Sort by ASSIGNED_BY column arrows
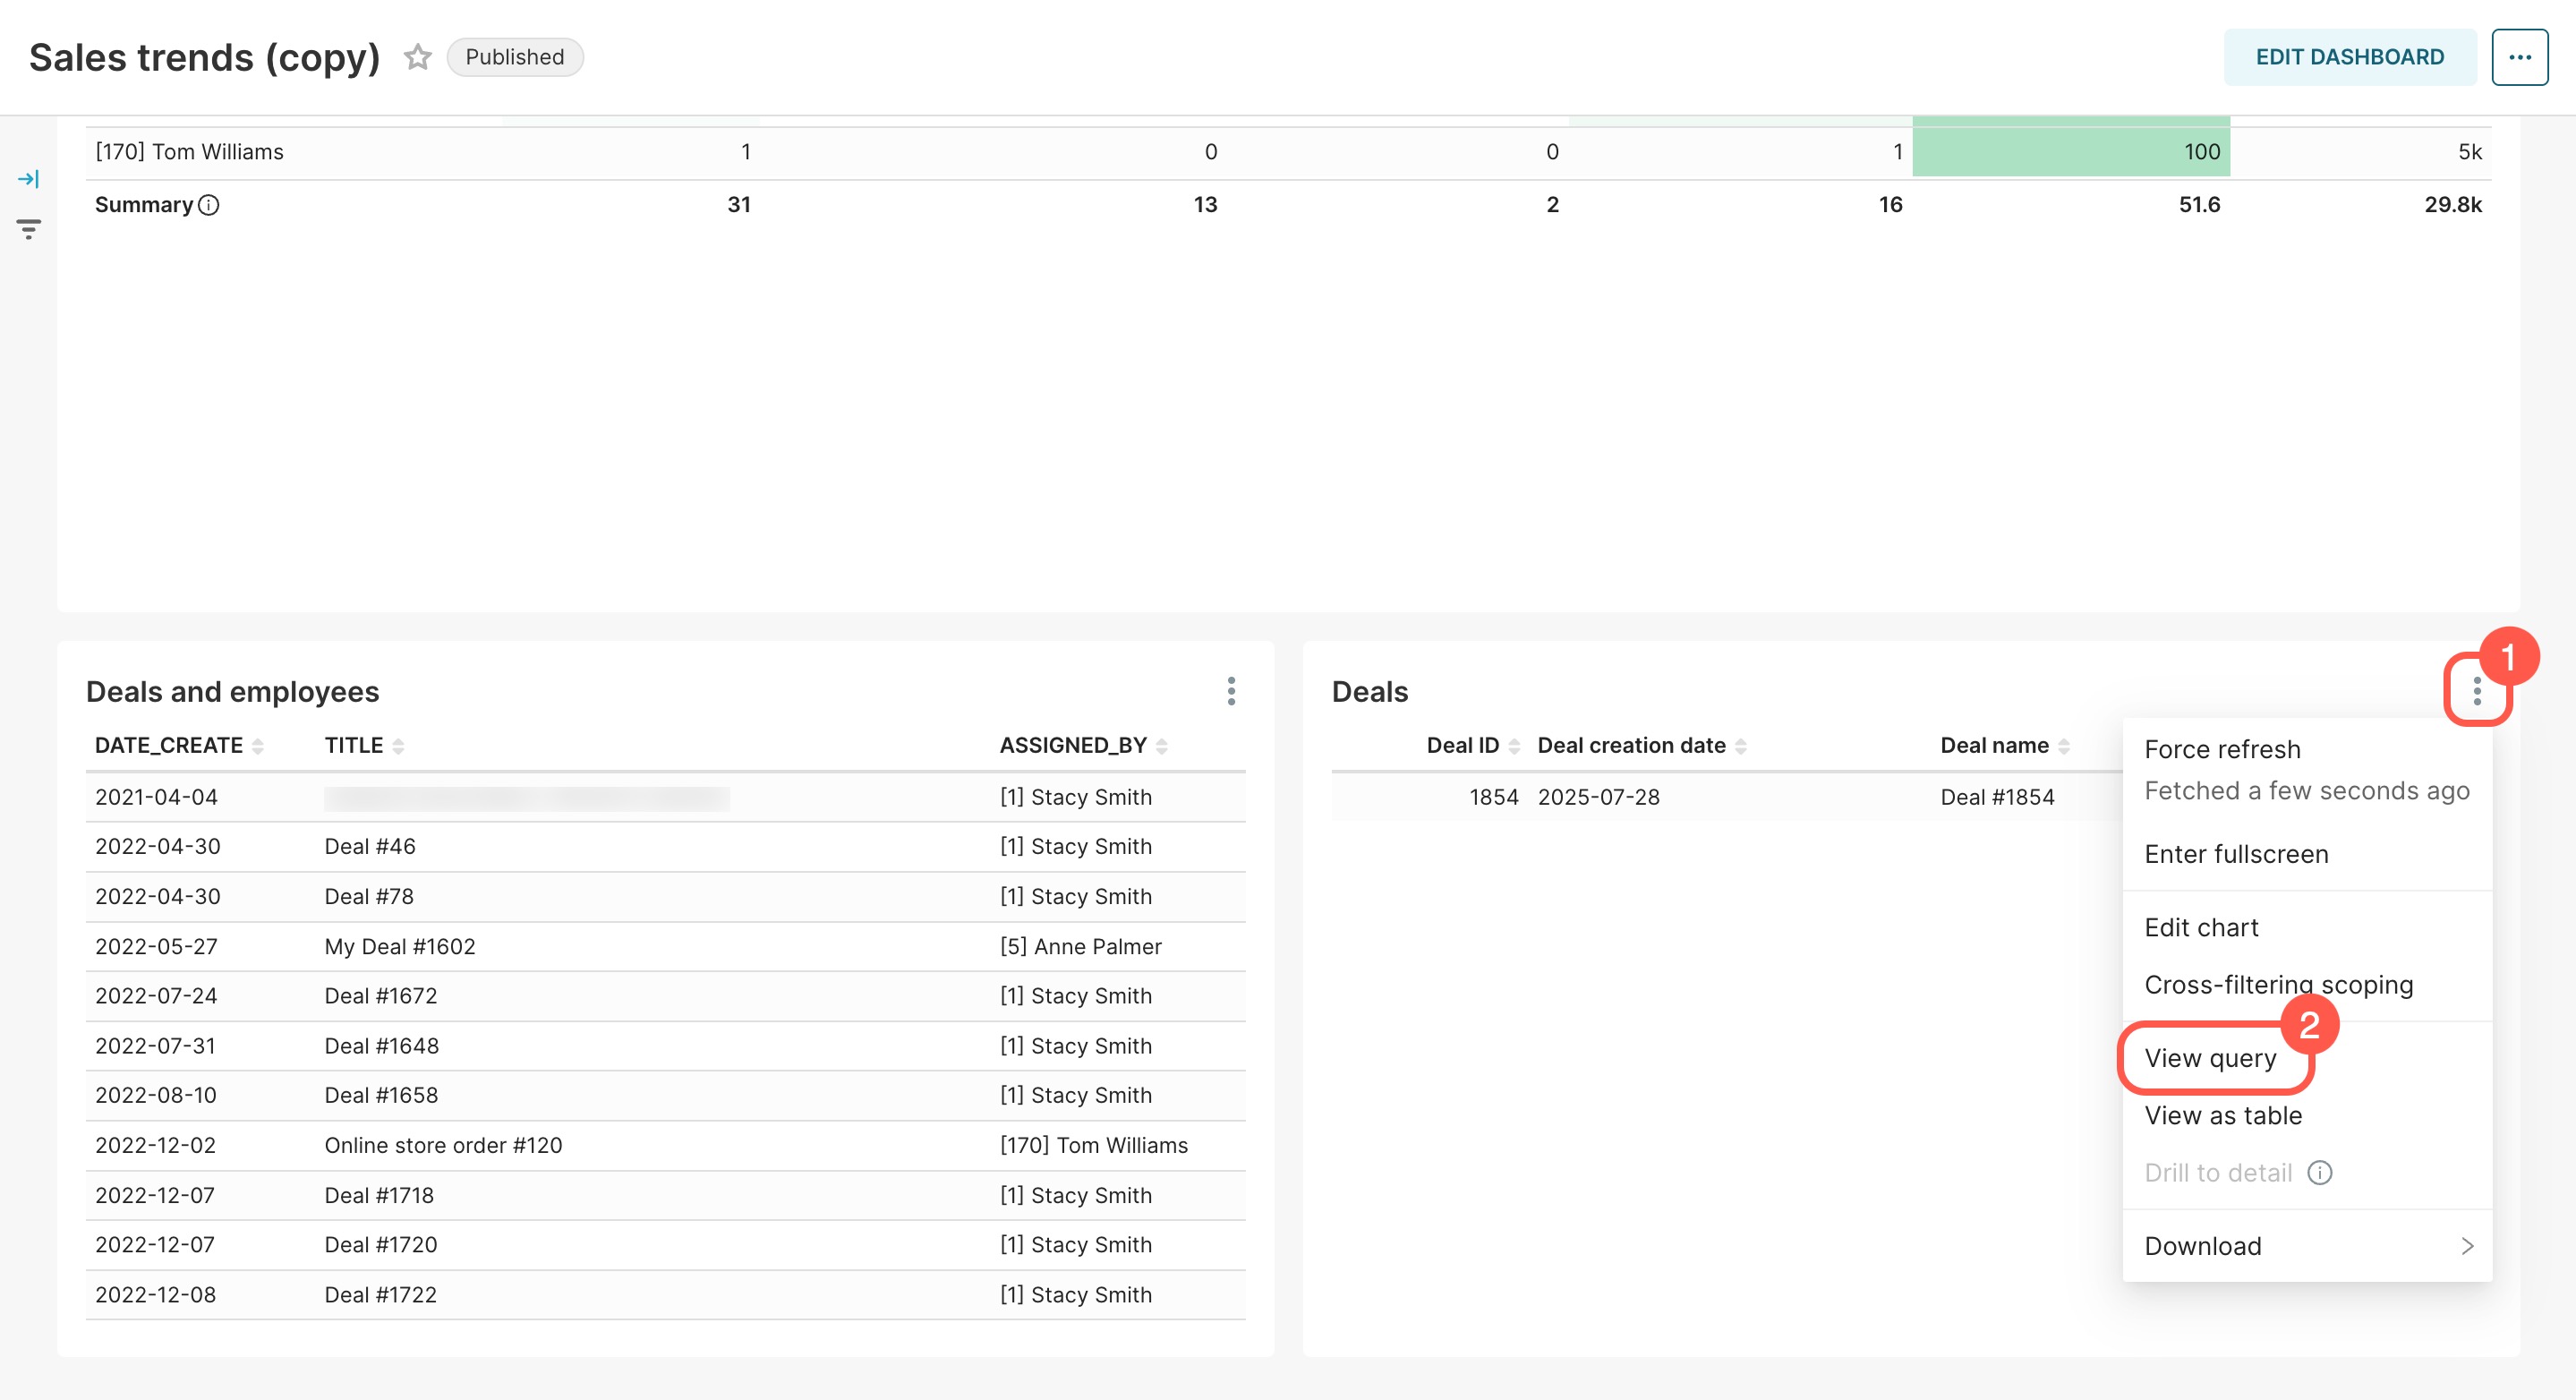Image resolution: width=2576 pixels, height=1400 pixels. click(1161, 746)
